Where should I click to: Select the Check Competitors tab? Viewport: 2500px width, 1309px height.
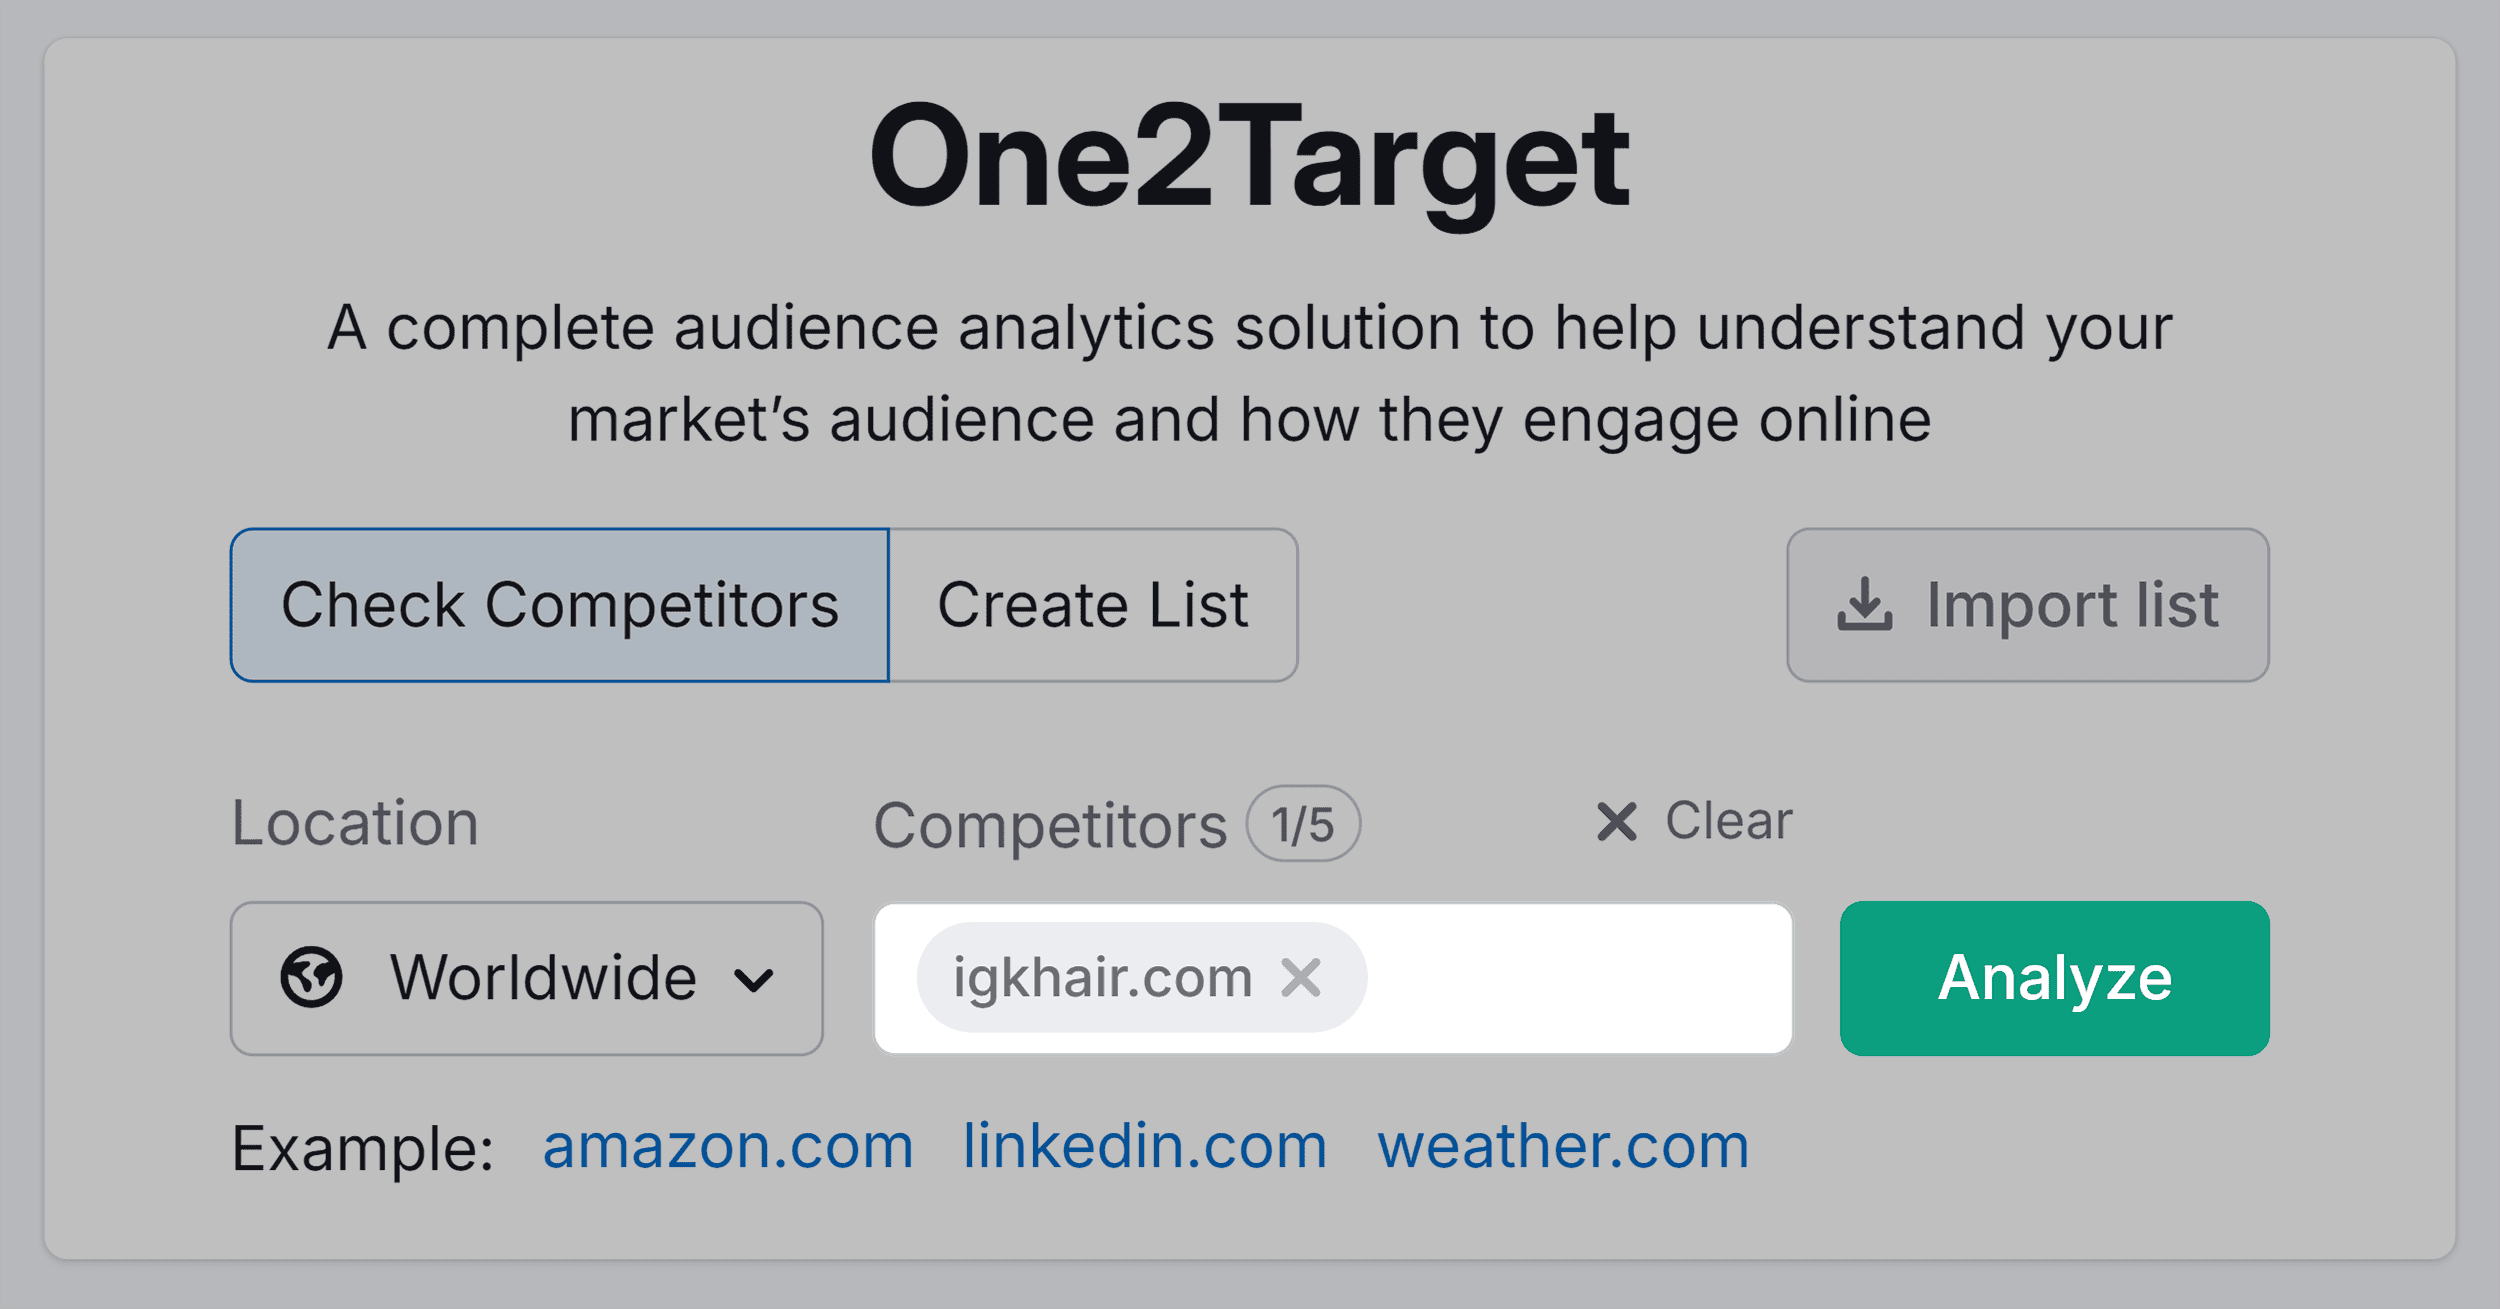pos(560,603)
